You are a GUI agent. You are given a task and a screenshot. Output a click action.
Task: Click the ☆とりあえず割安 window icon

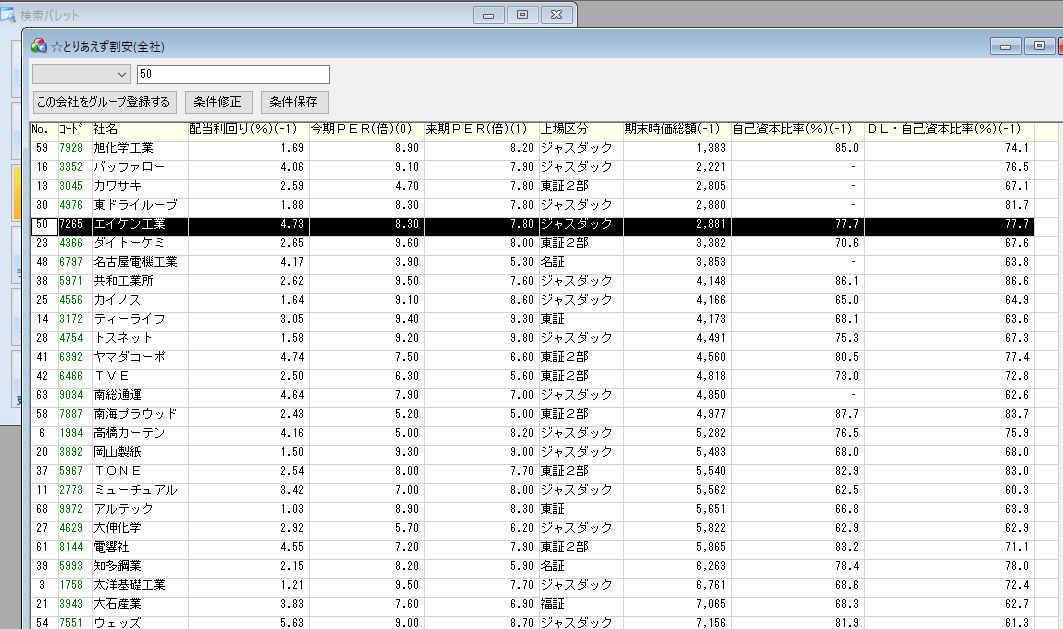click(x=39, y=46)
